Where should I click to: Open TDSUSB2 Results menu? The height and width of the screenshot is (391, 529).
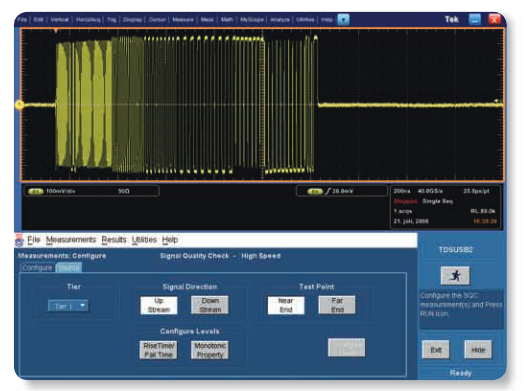point(114,240)
